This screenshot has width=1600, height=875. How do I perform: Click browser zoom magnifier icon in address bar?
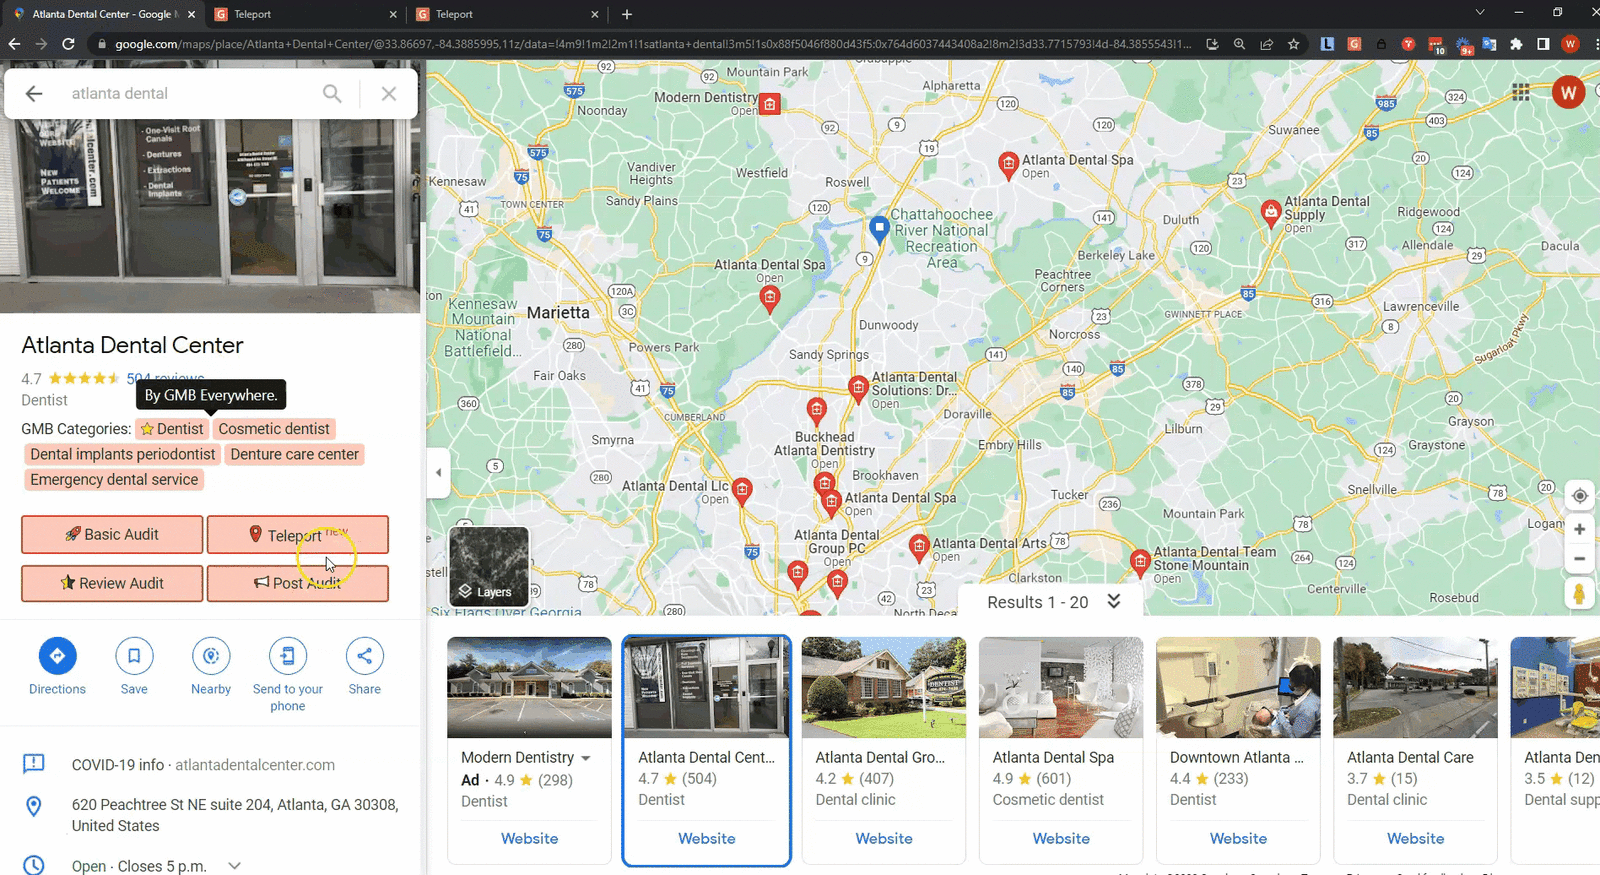tap(1240, 44)
